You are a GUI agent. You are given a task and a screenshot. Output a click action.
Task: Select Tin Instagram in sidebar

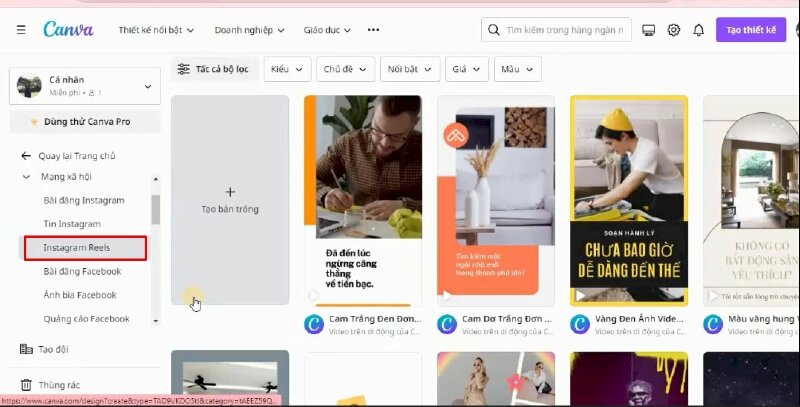click(x=72, y=224)
